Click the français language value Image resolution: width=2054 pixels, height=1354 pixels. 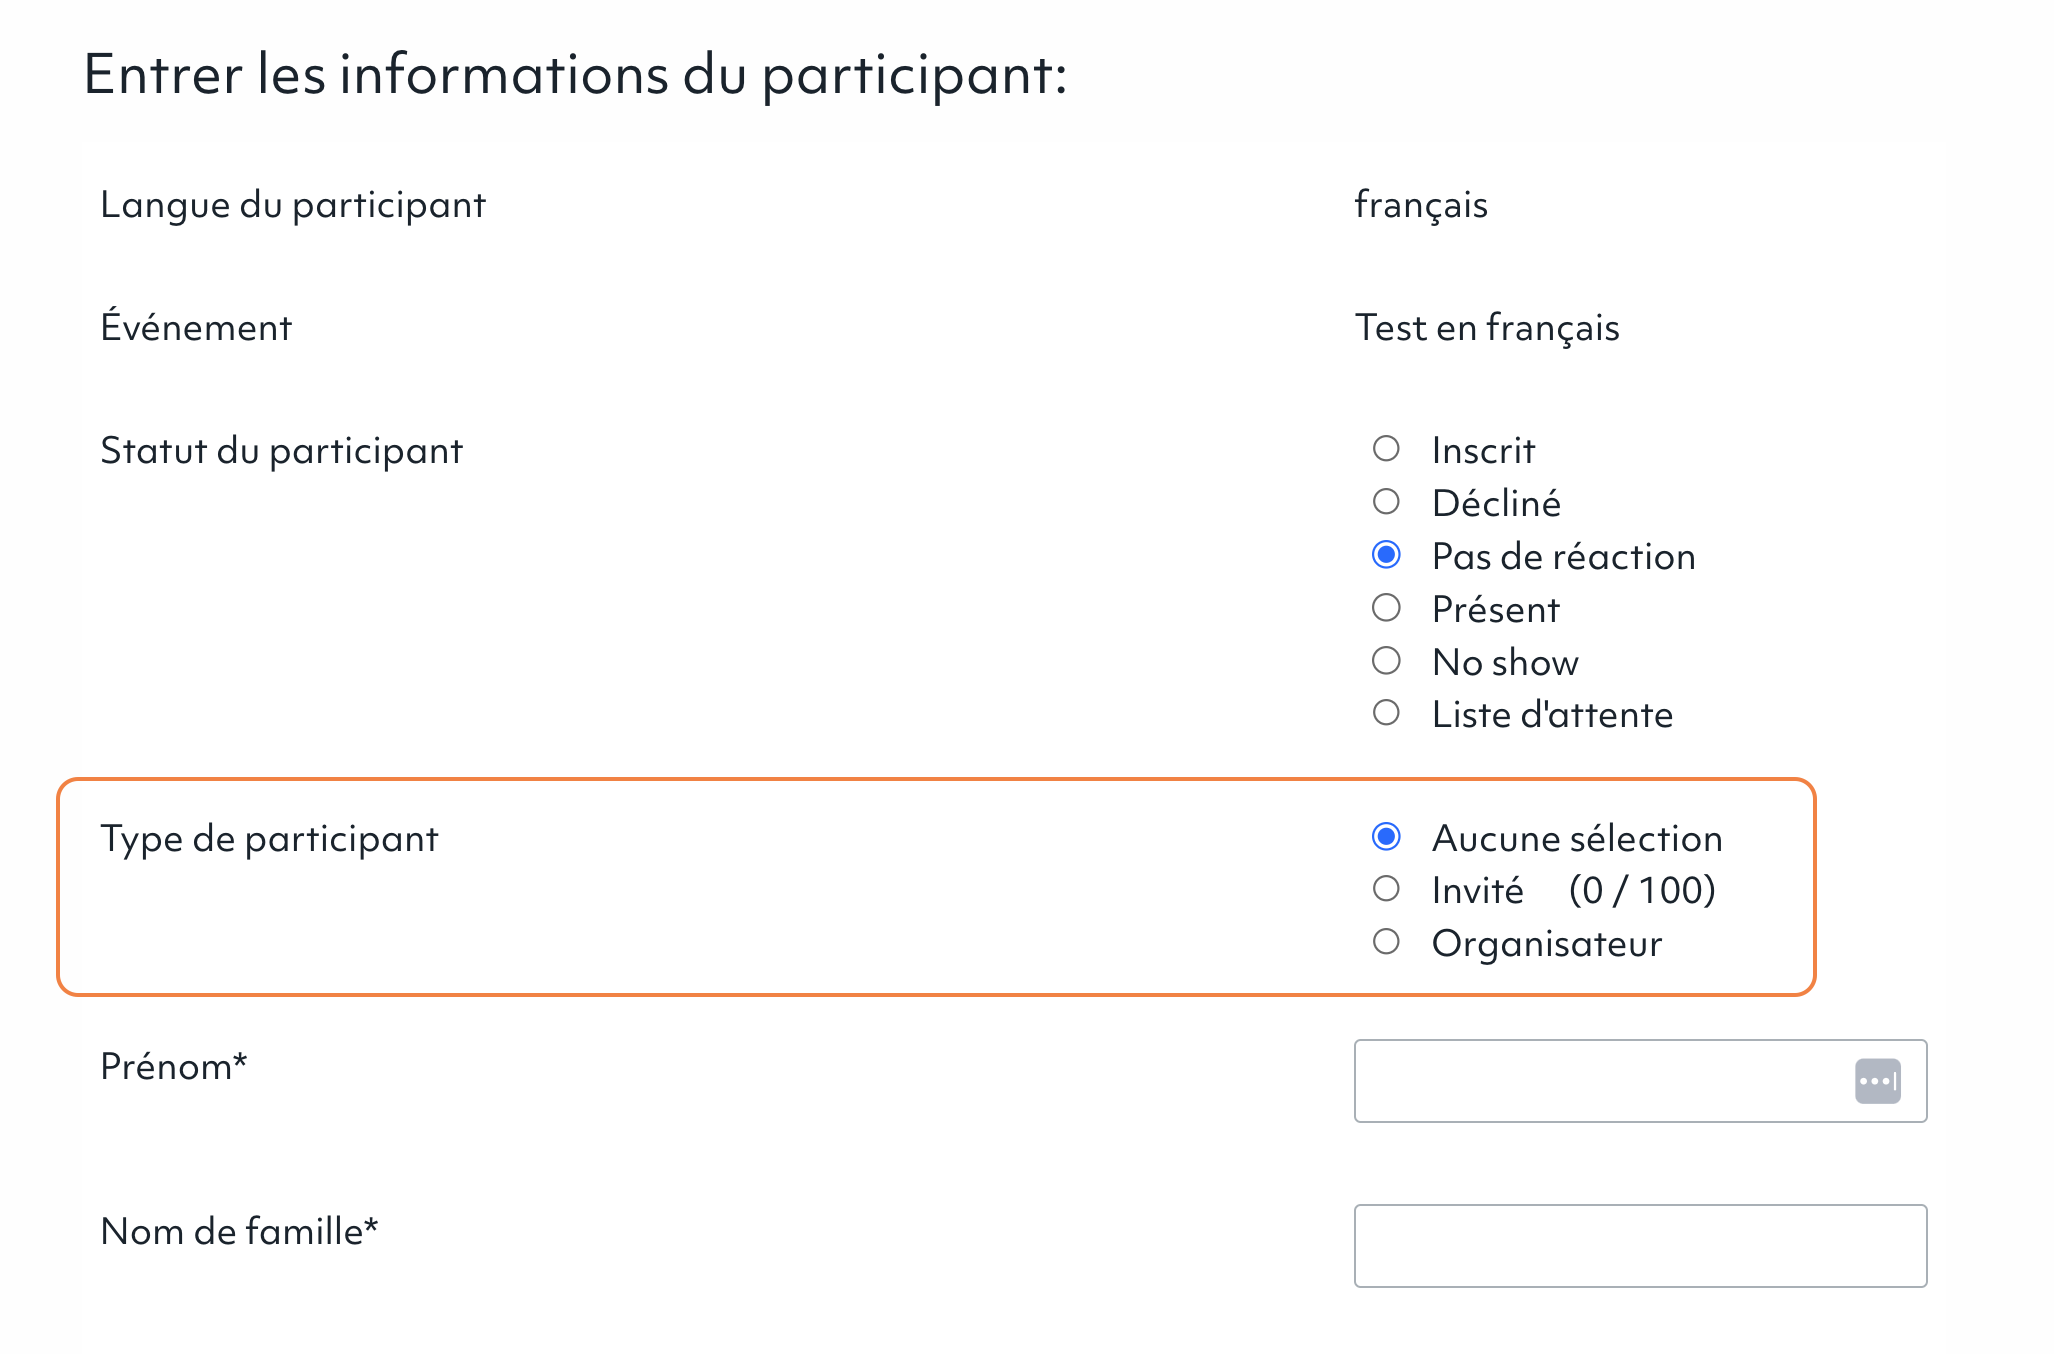point(1421,205)
